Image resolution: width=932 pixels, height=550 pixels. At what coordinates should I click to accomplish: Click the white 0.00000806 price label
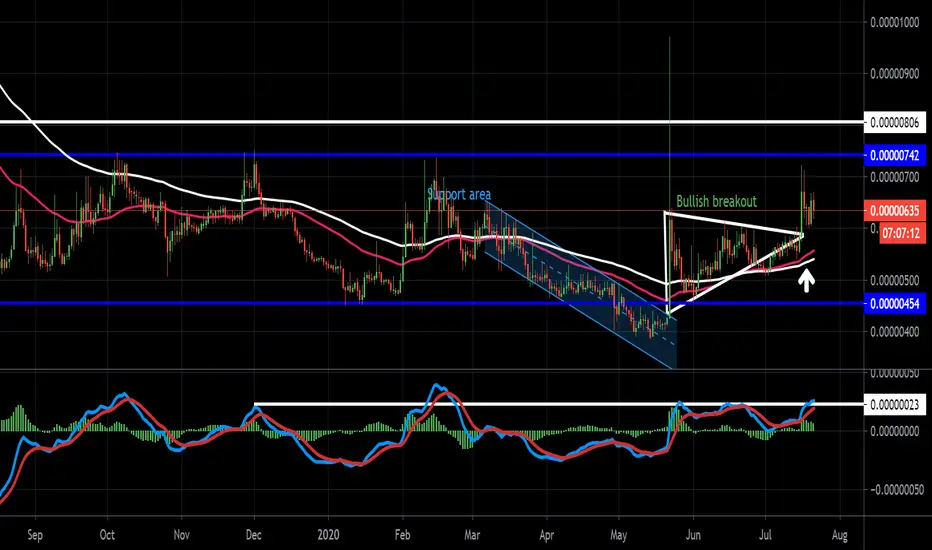coord(894,122)
